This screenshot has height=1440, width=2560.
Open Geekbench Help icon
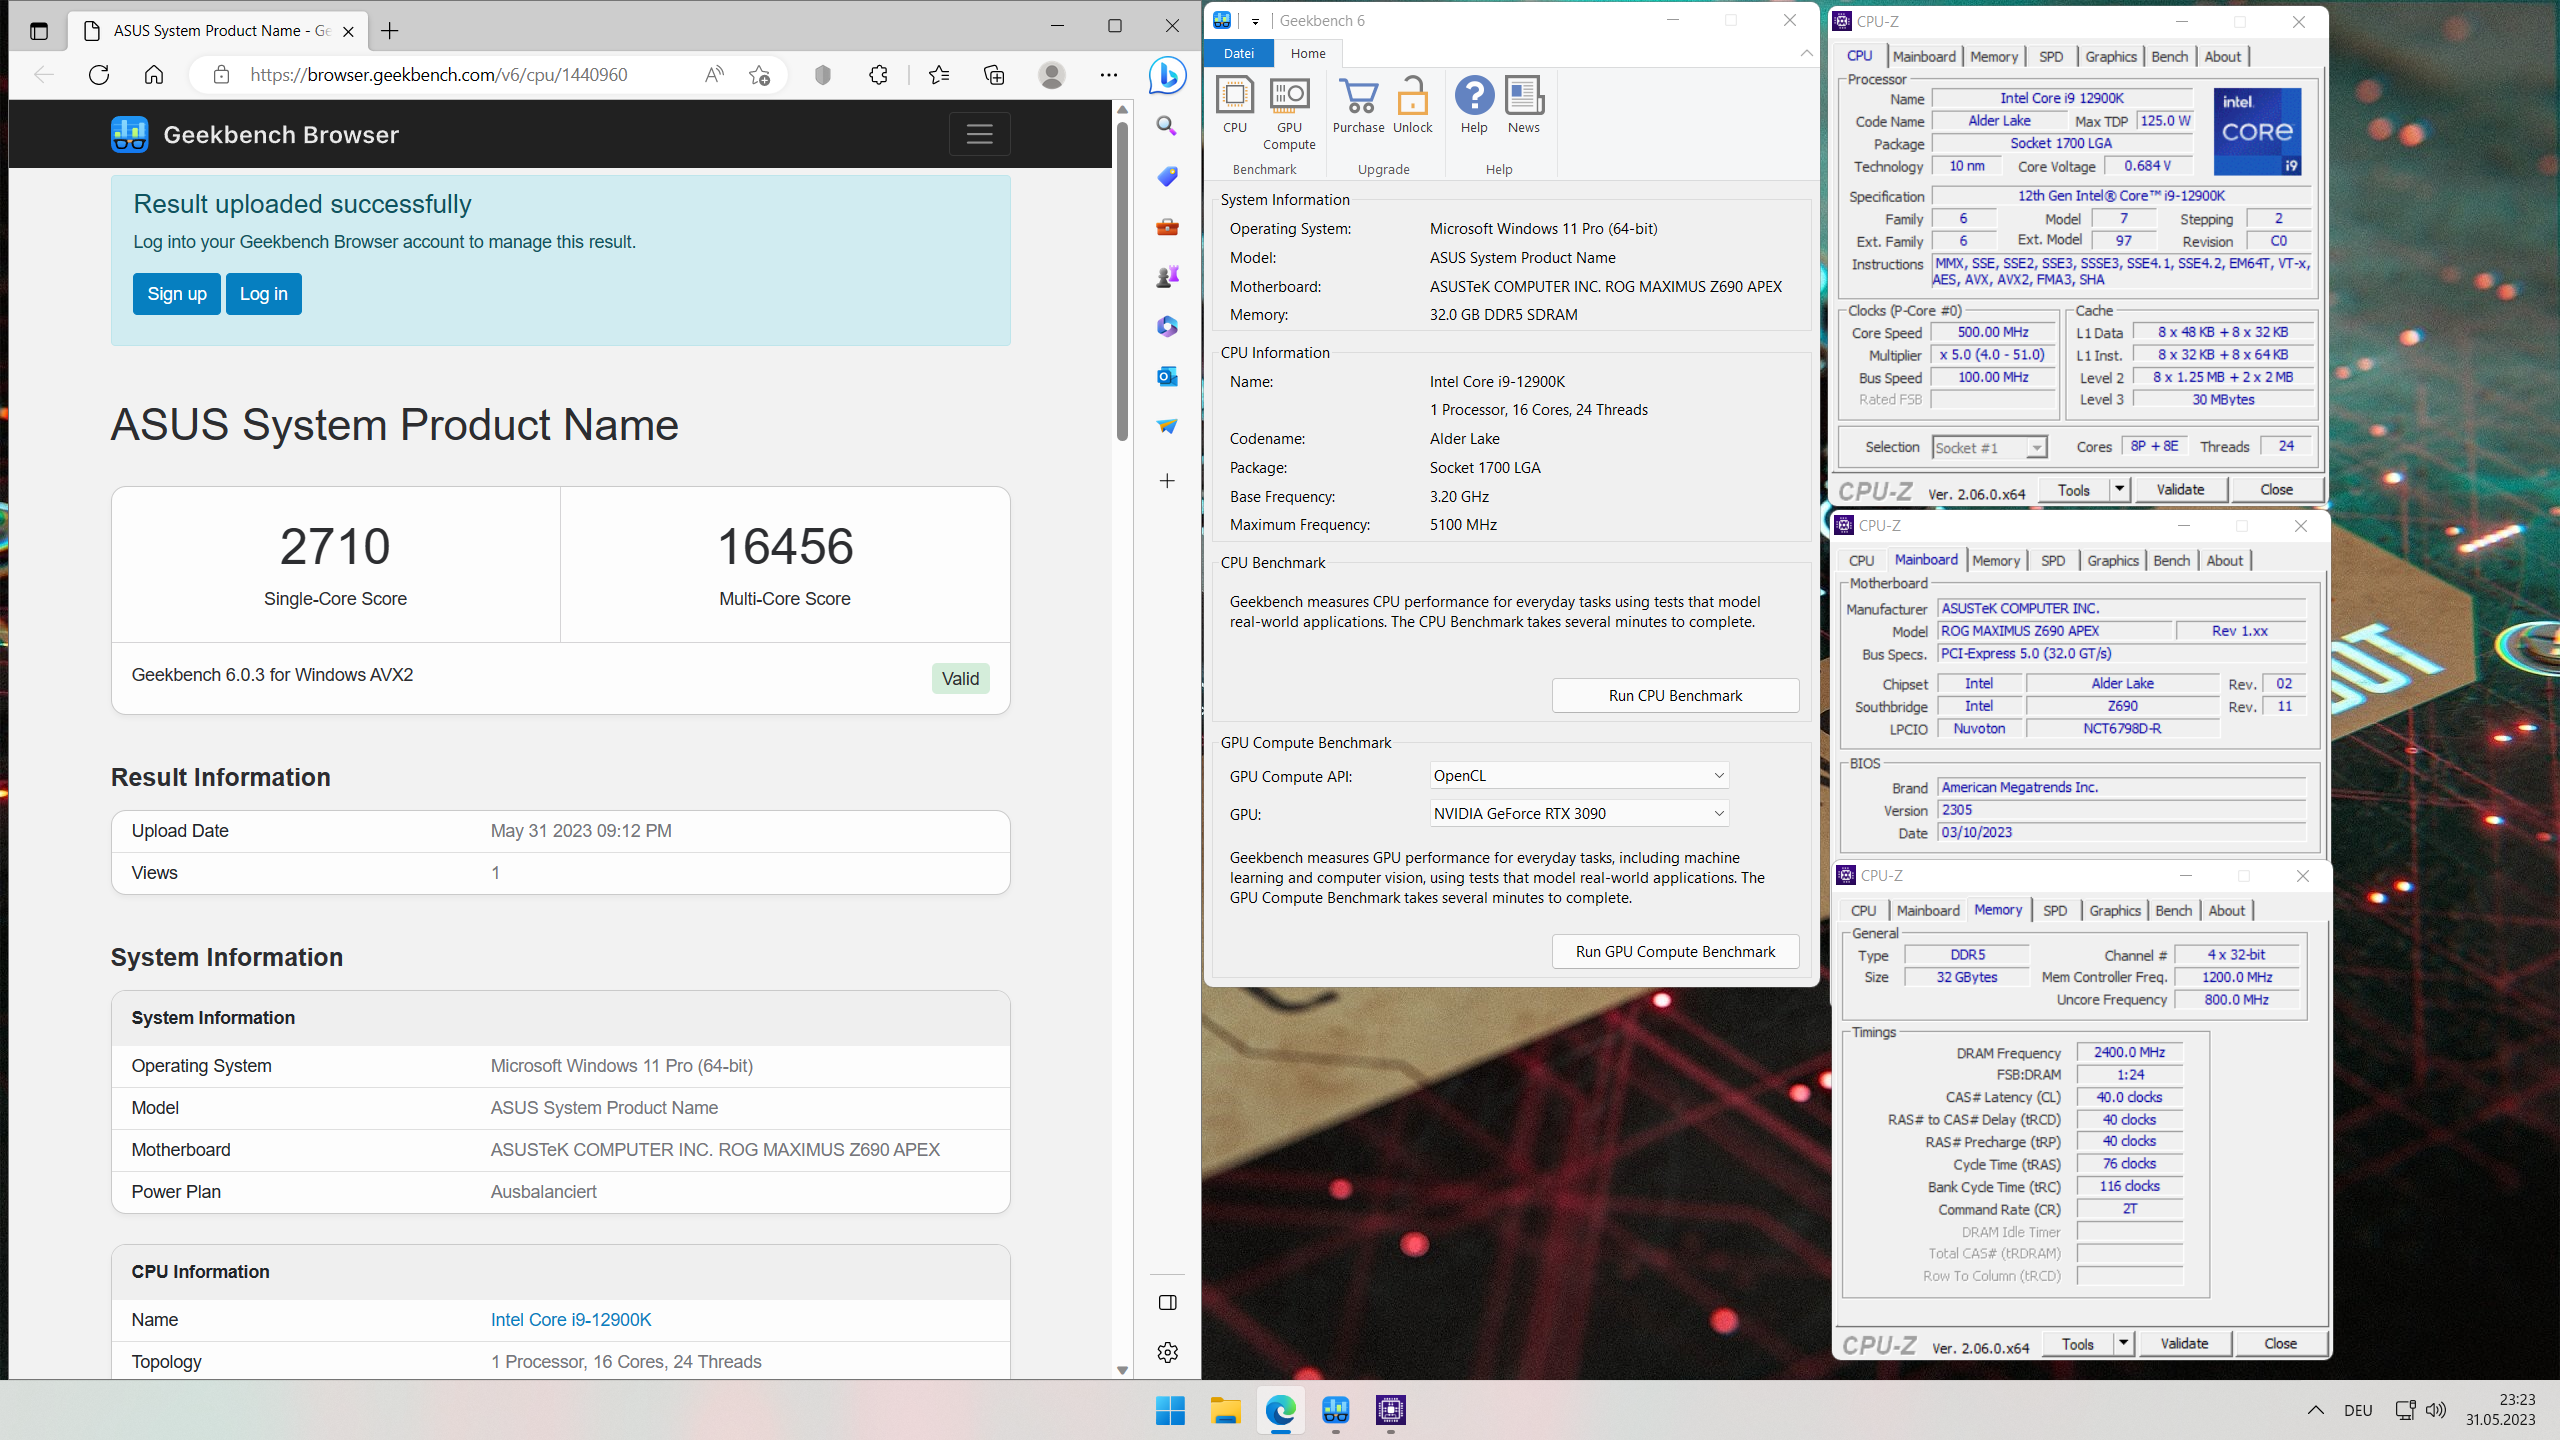point(1474,105)
